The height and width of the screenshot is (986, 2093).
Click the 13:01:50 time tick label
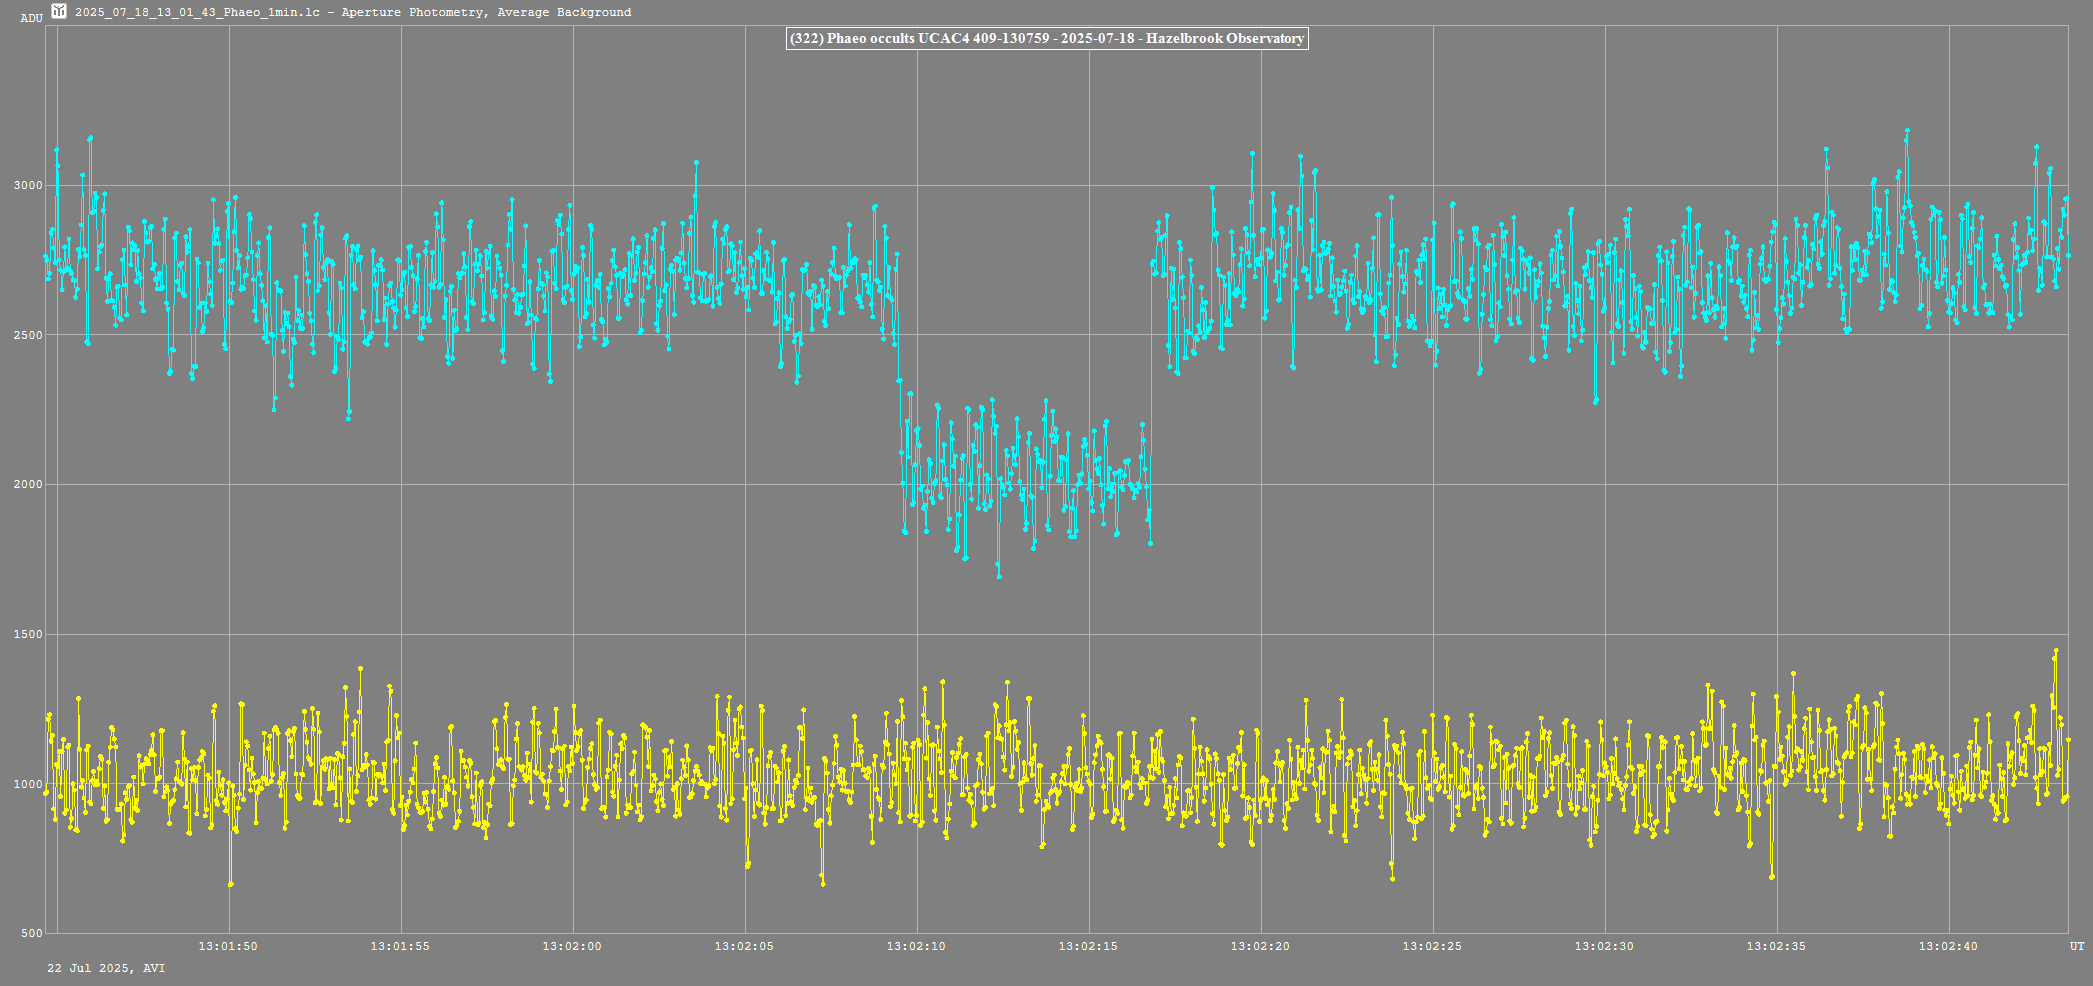coord(228,946)
